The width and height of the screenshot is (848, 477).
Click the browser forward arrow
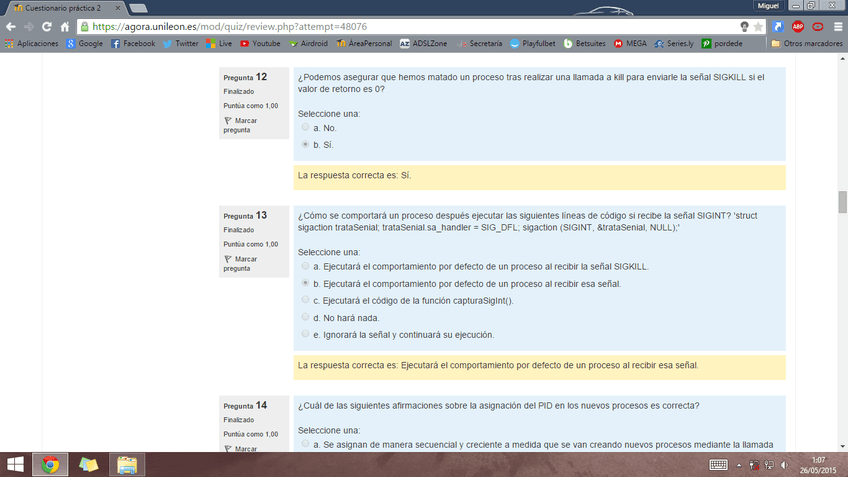tap(29, 26)
